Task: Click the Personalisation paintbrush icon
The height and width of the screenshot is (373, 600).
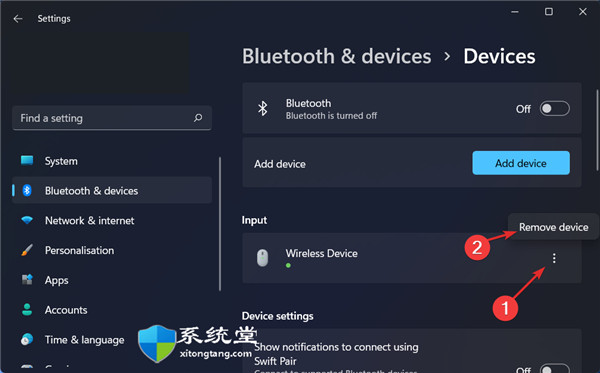Action: click(x=27, y=250)
